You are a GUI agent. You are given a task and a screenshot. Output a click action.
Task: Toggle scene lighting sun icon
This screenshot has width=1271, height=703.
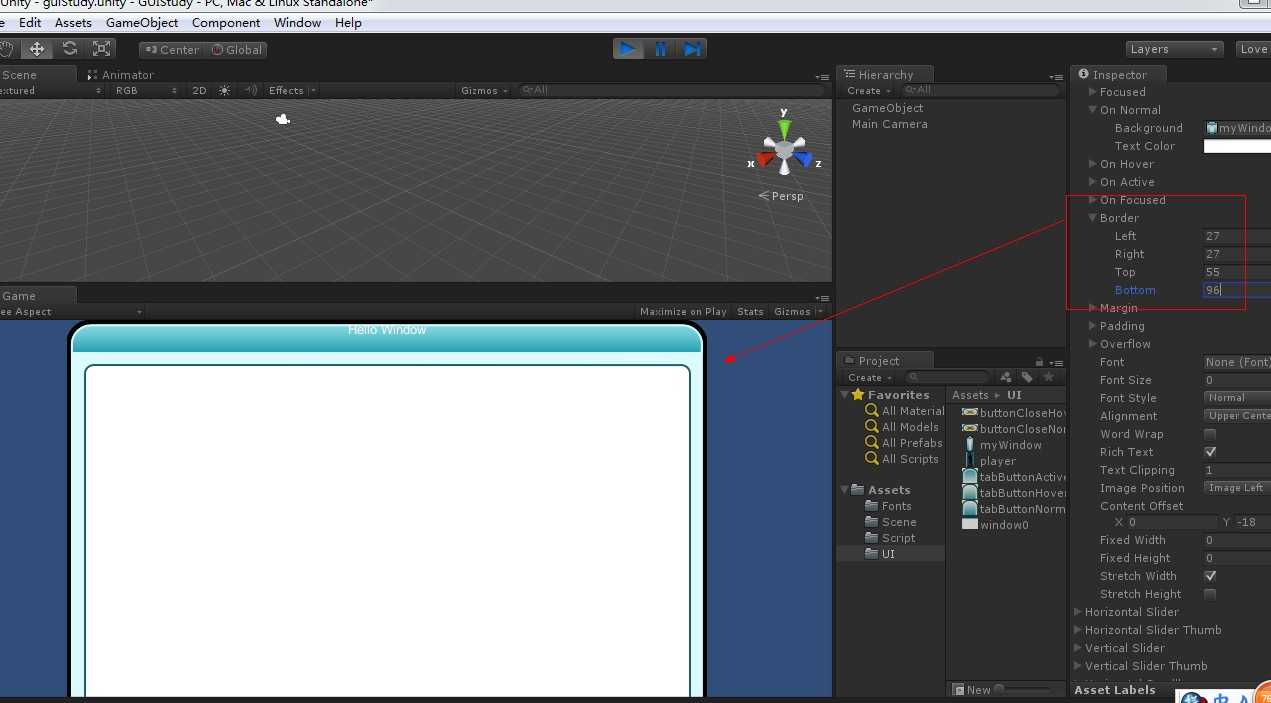tap(224, 90)
